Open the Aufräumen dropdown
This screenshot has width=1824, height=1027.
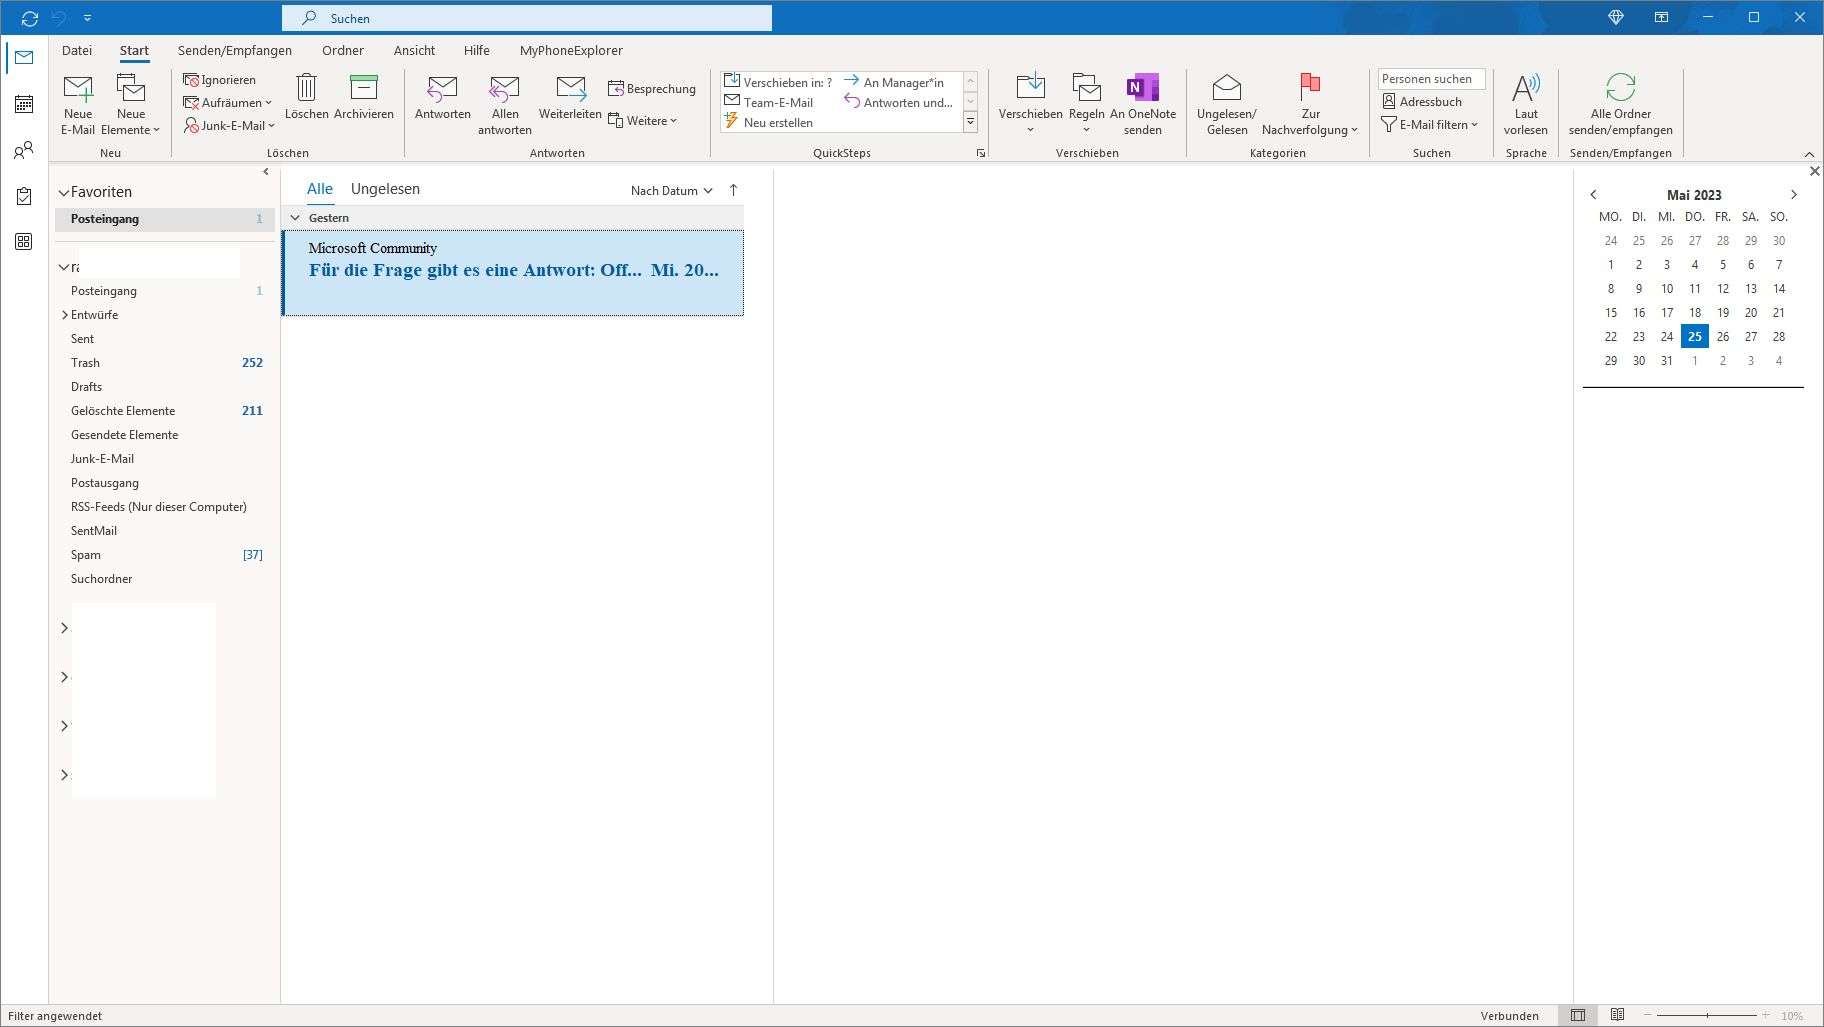point(228,103)
